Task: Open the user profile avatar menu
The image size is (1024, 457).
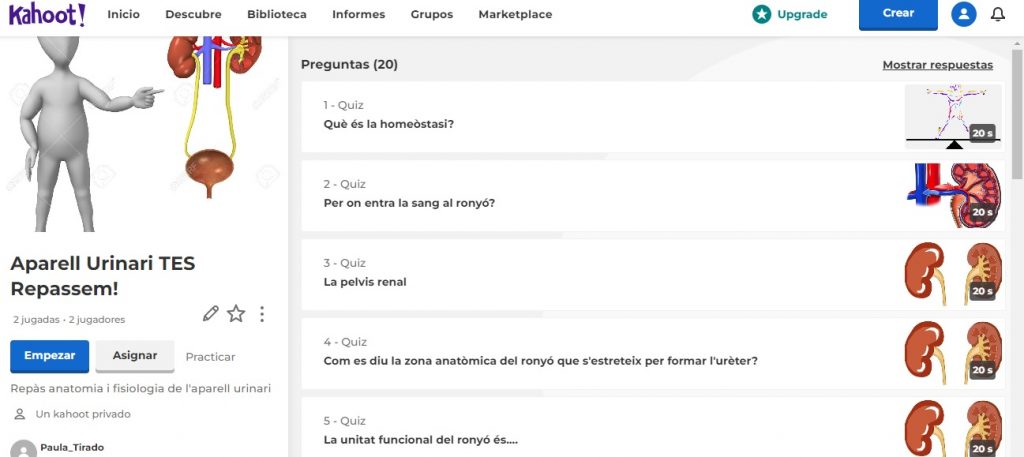Action: click(963, 15)
